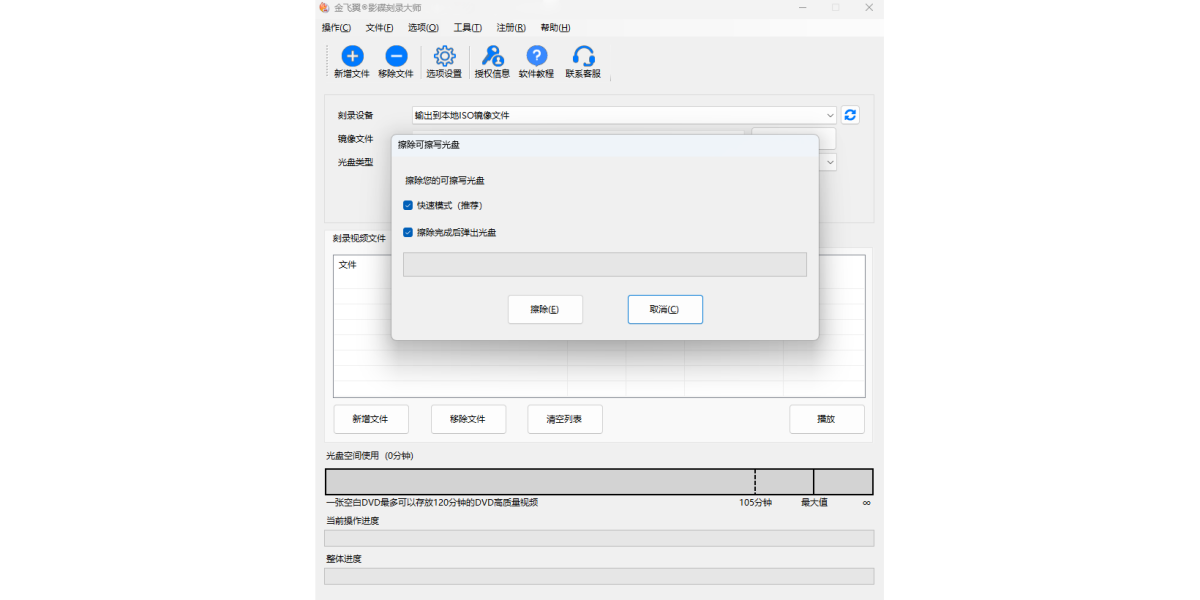The image size is (1200, 600).
Task: Click the 清空列表 button
Action: (565, 419)
